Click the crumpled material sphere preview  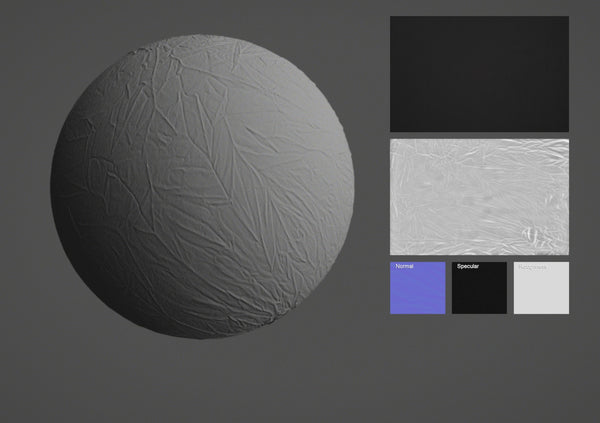click(x=202, y=187)
